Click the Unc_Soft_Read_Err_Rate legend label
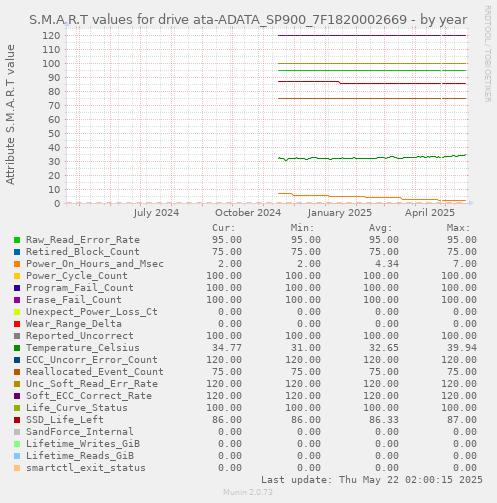The image size is (497, 503). pyautogui.click(x=92, y=384)
